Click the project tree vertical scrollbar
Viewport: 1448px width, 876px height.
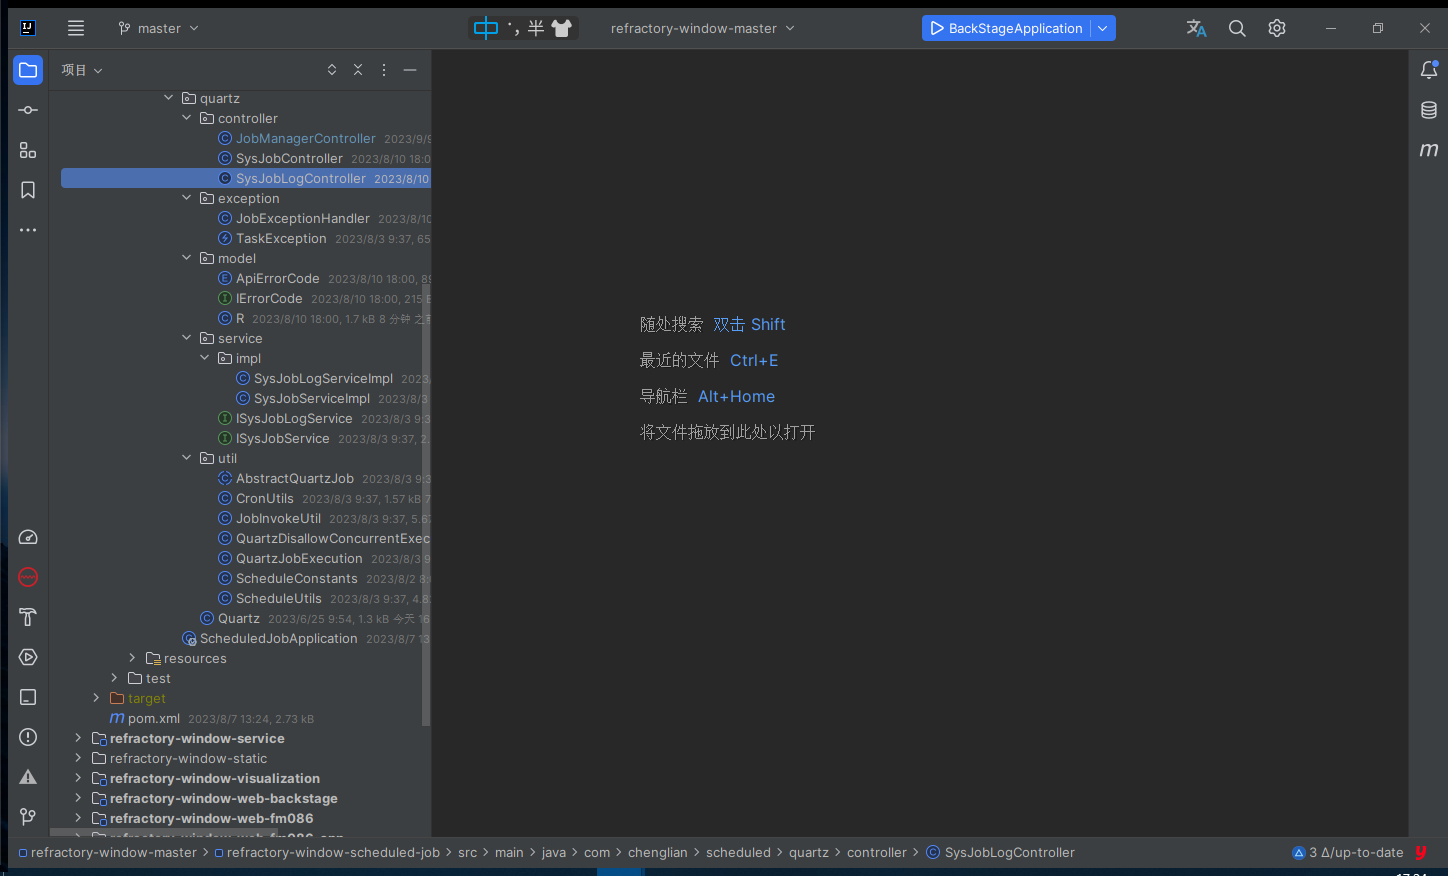tap(426, 504)
